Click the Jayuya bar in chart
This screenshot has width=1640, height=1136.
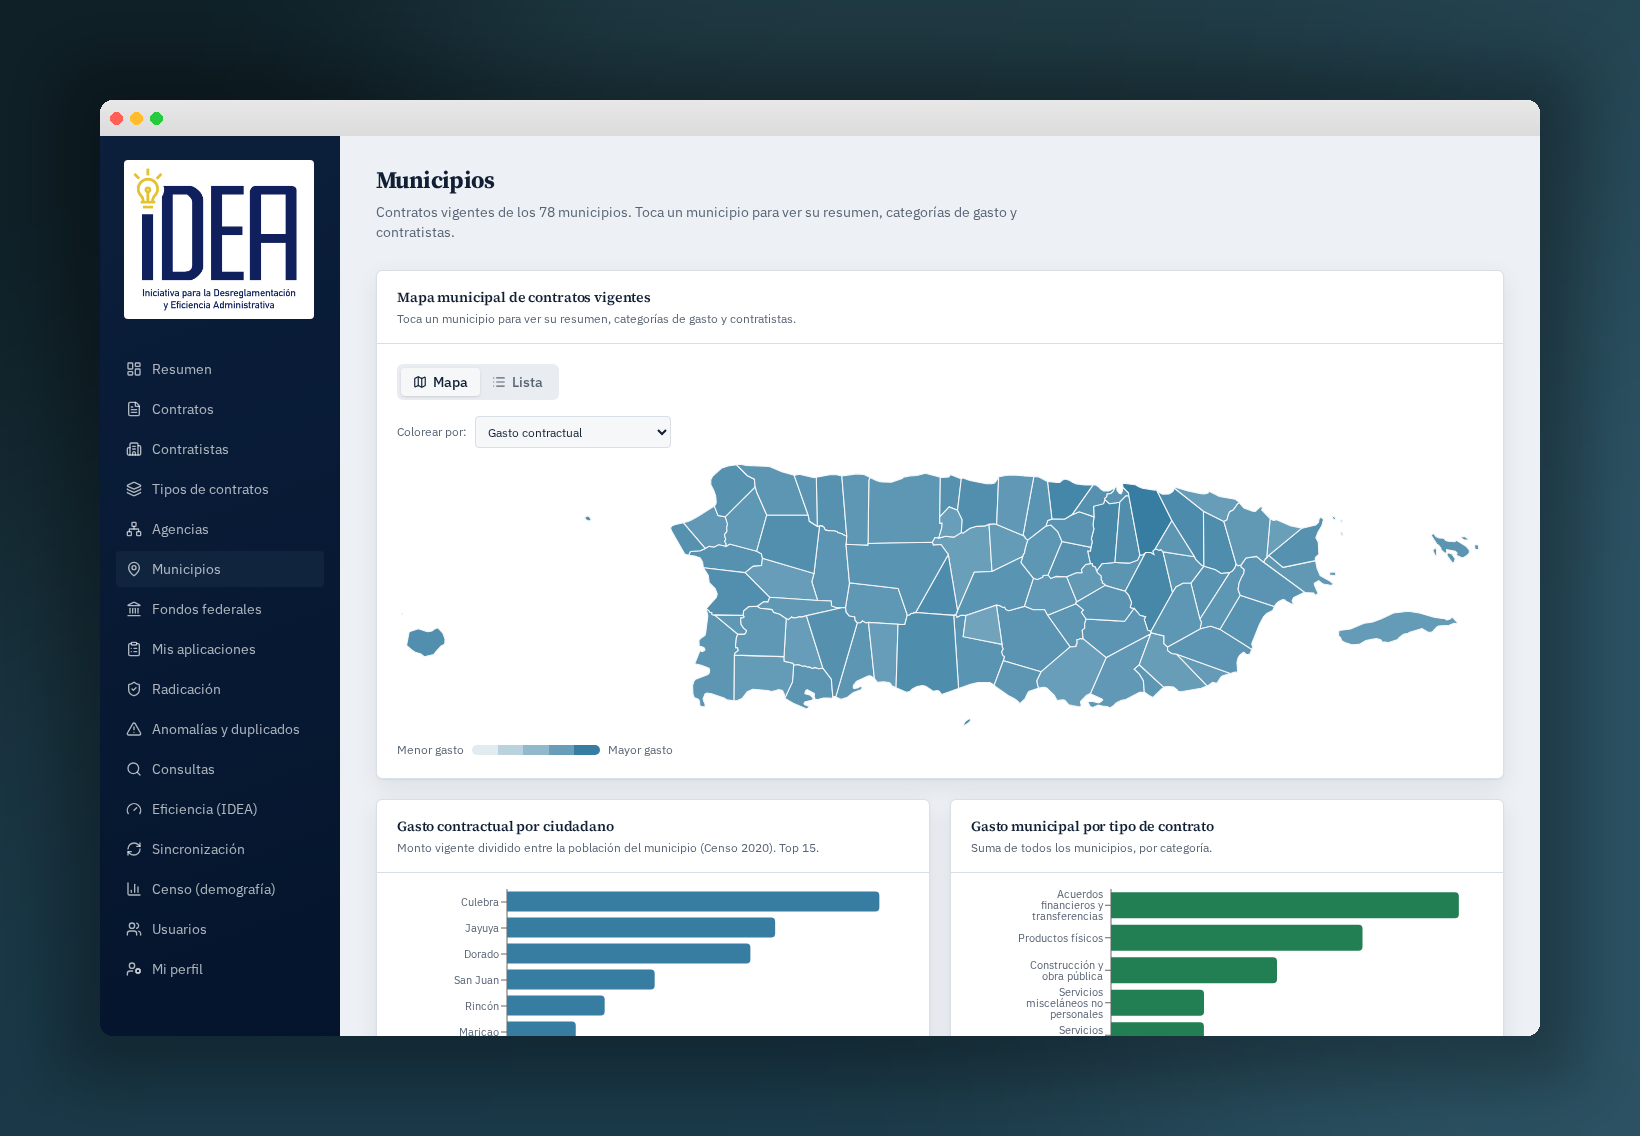click(x=641, y=928)
